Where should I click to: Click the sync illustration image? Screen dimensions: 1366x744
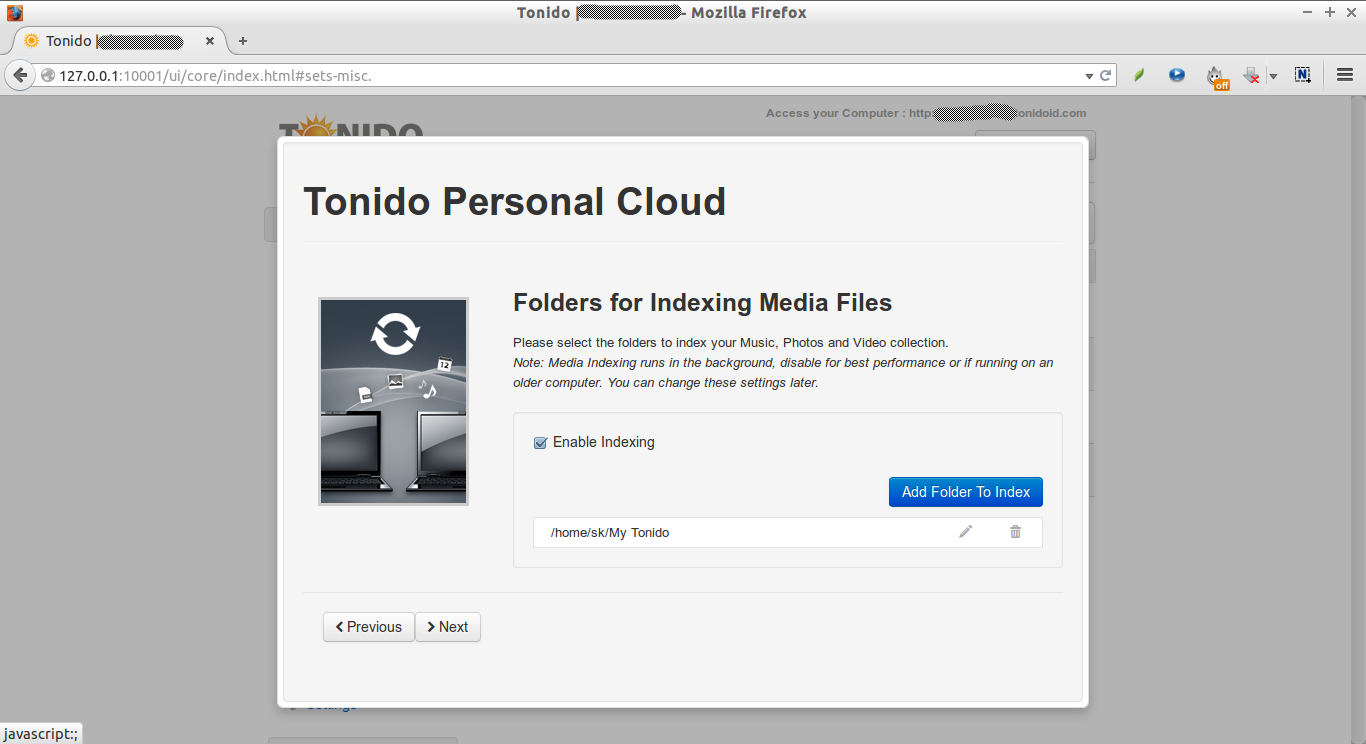pos(393,401)
